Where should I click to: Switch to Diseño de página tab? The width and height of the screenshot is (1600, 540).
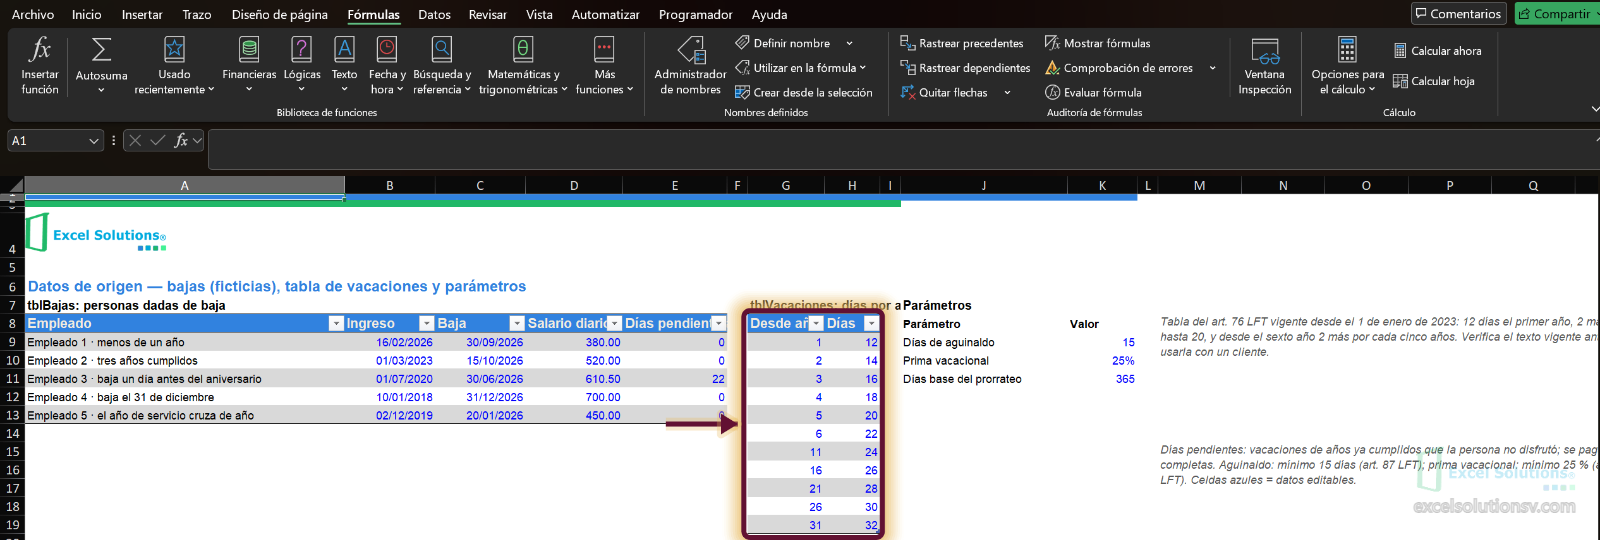click(280, 14)
